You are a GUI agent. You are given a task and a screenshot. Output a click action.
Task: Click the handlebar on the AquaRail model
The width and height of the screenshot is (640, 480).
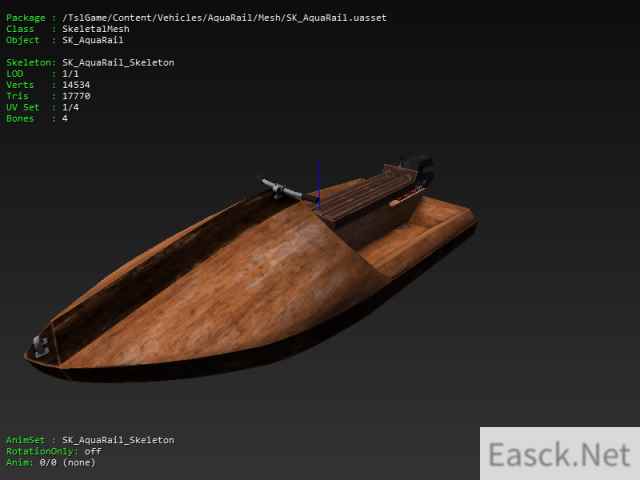(x=281, y=187)
